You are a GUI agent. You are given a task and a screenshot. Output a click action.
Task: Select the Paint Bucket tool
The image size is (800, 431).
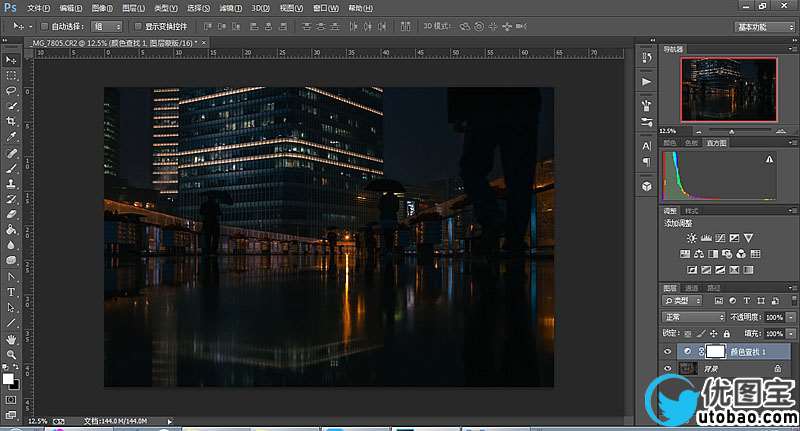pos(11,230)
